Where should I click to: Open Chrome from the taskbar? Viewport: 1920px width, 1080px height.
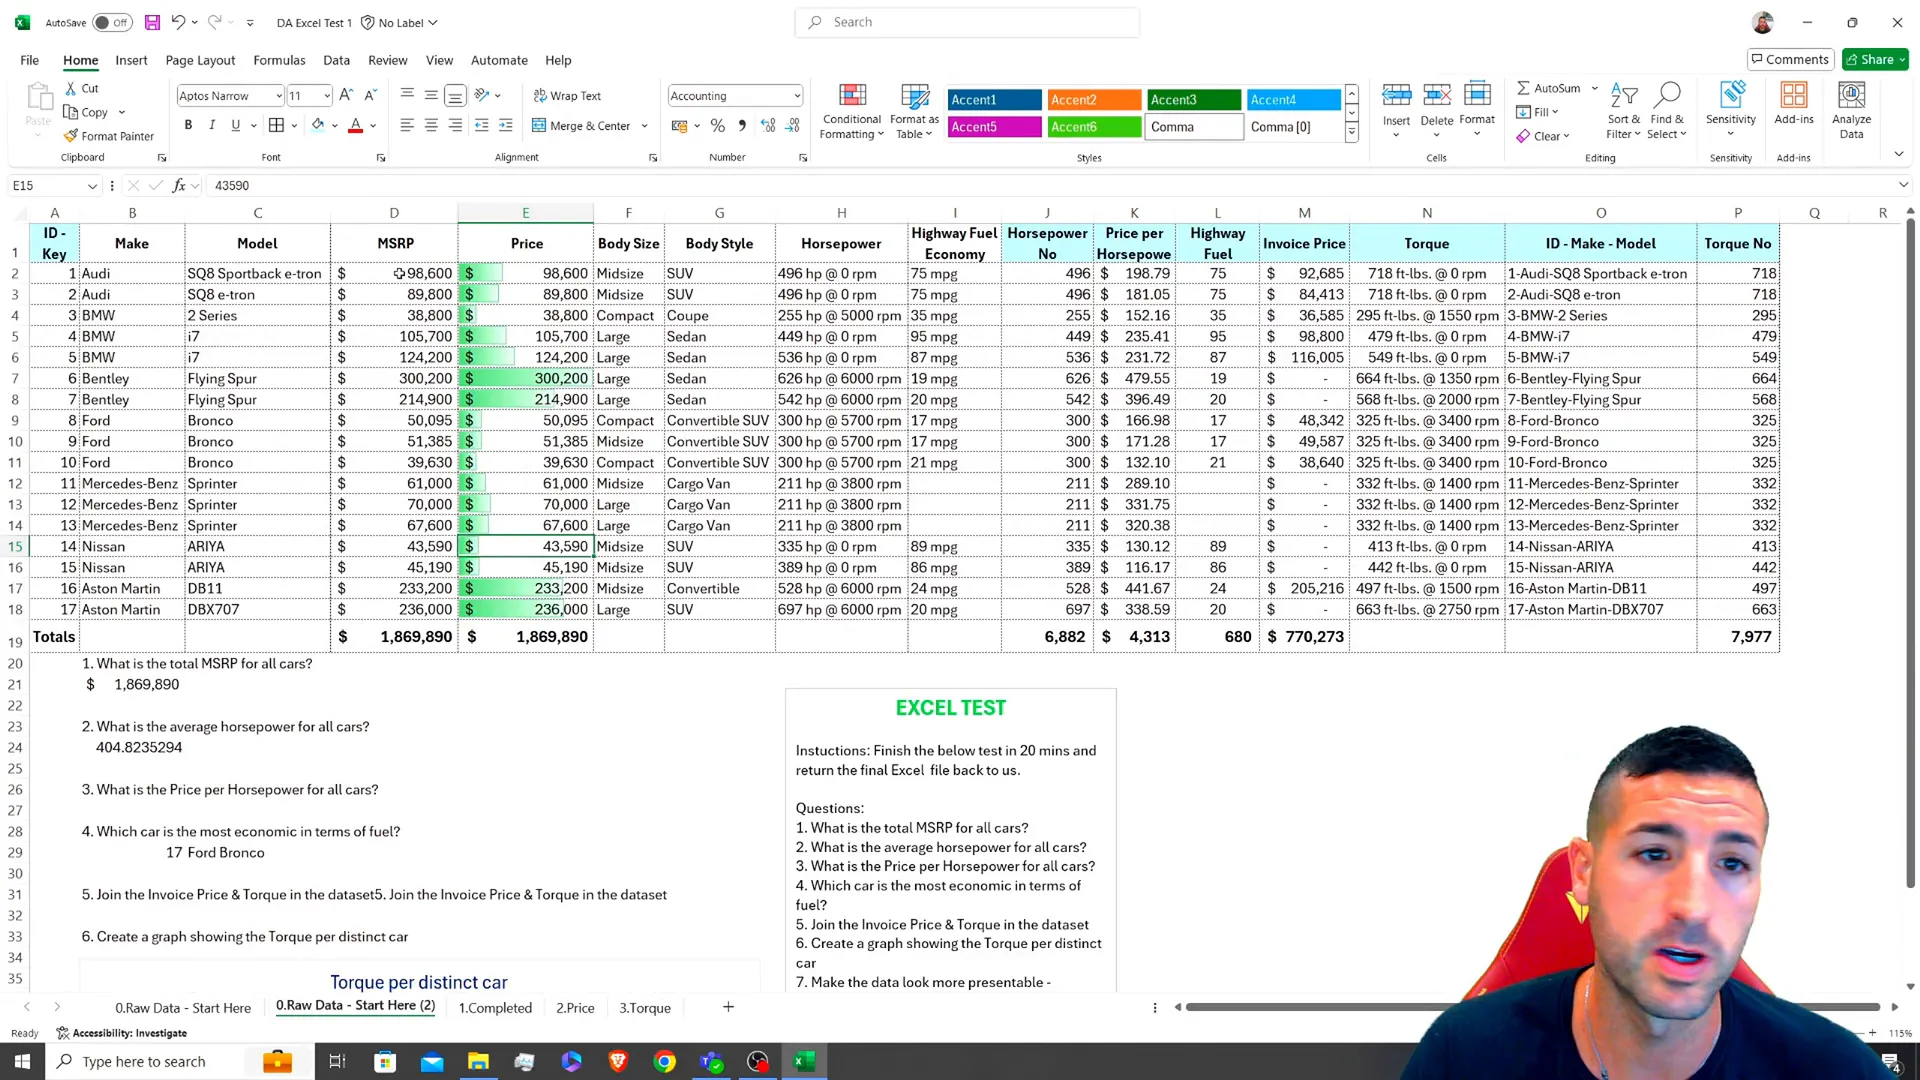click(664, 1061)
